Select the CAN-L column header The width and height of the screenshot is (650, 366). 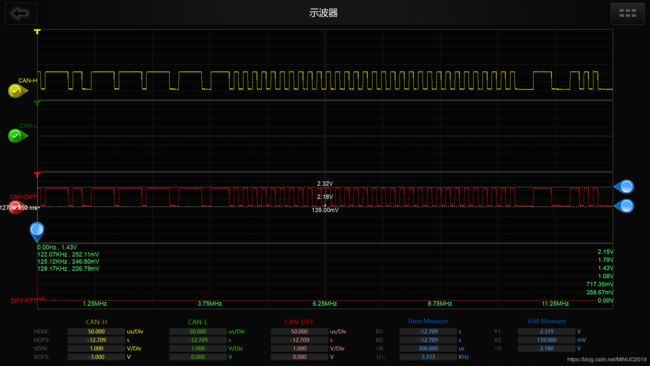[x=197, y=322]
